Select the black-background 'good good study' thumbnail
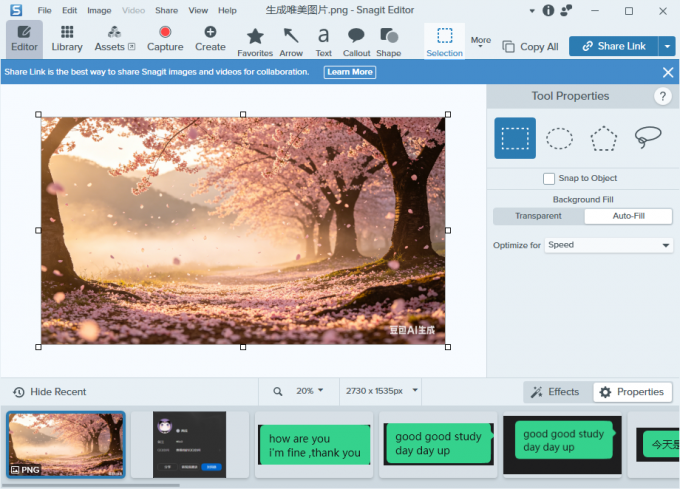 (x=562, y=445)
